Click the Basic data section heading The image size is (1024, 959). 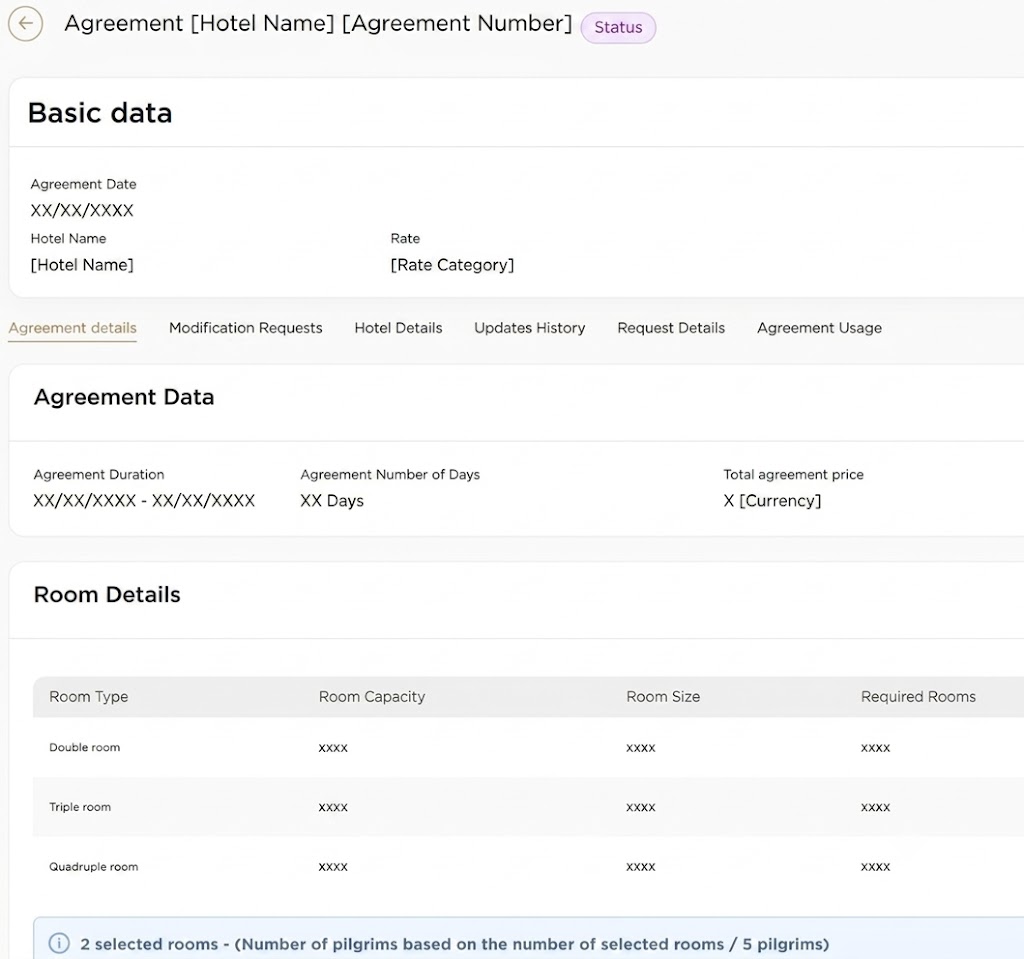(100, 113)
